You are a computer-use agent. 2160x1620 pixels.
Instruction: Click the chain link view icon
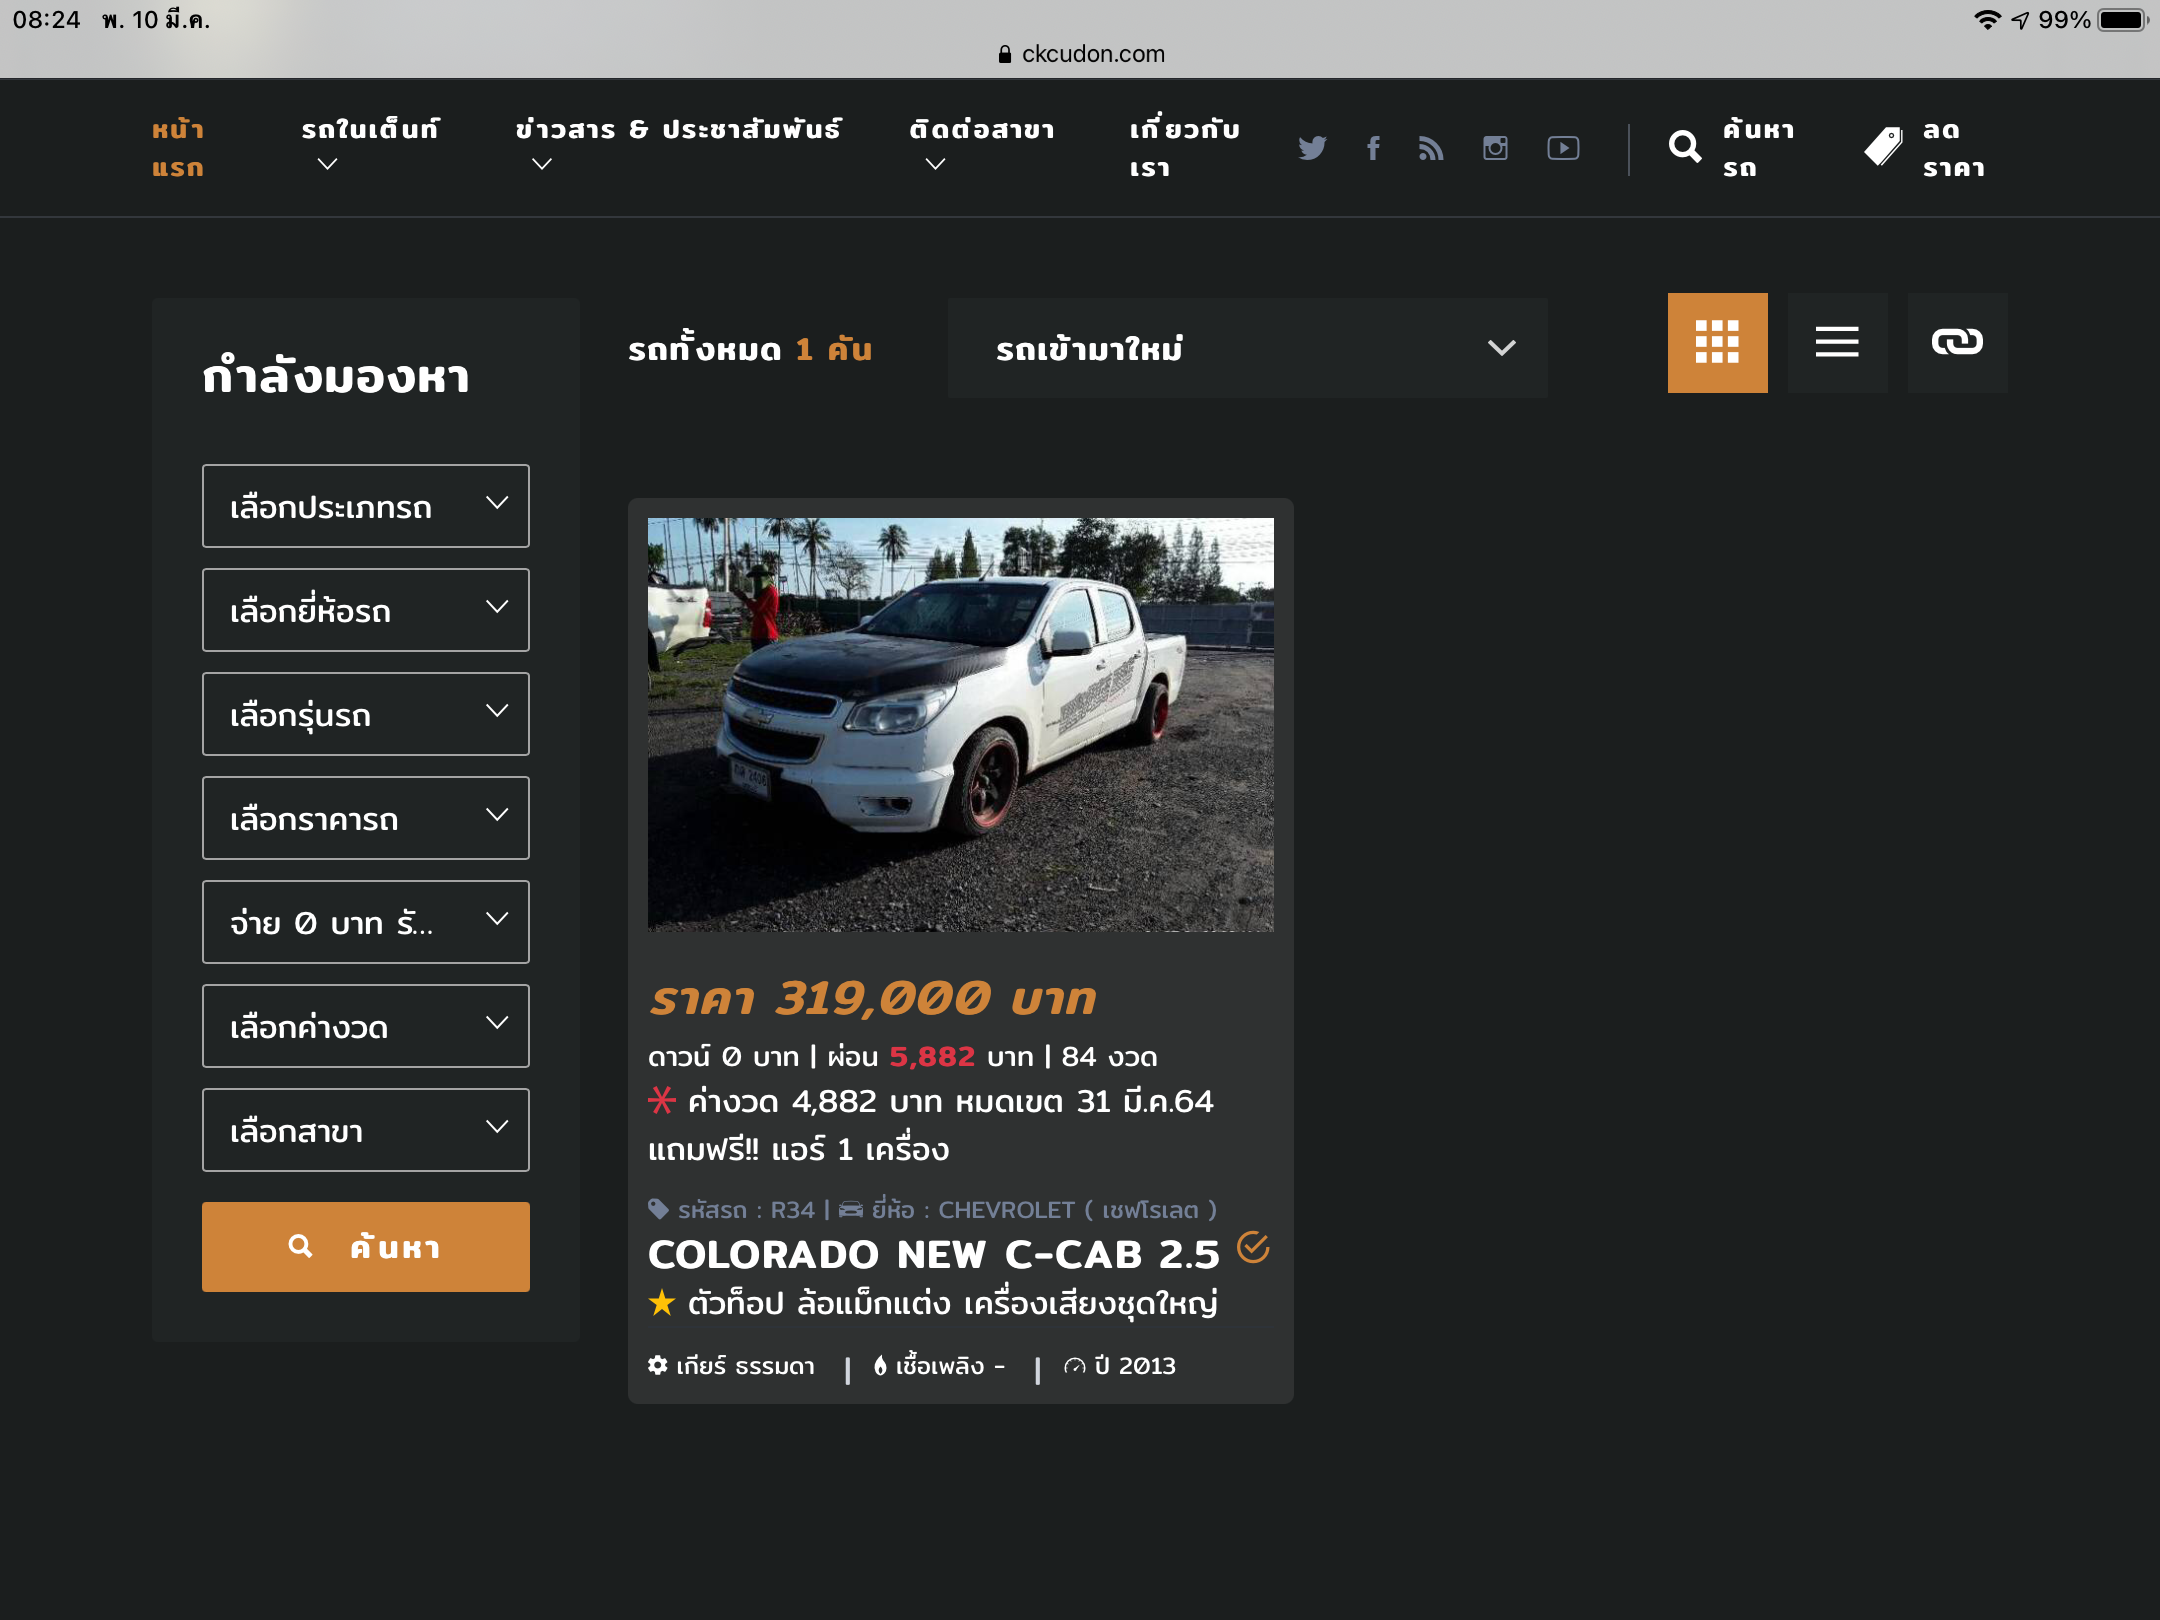pyautogui.click(x=1957, y=342)
